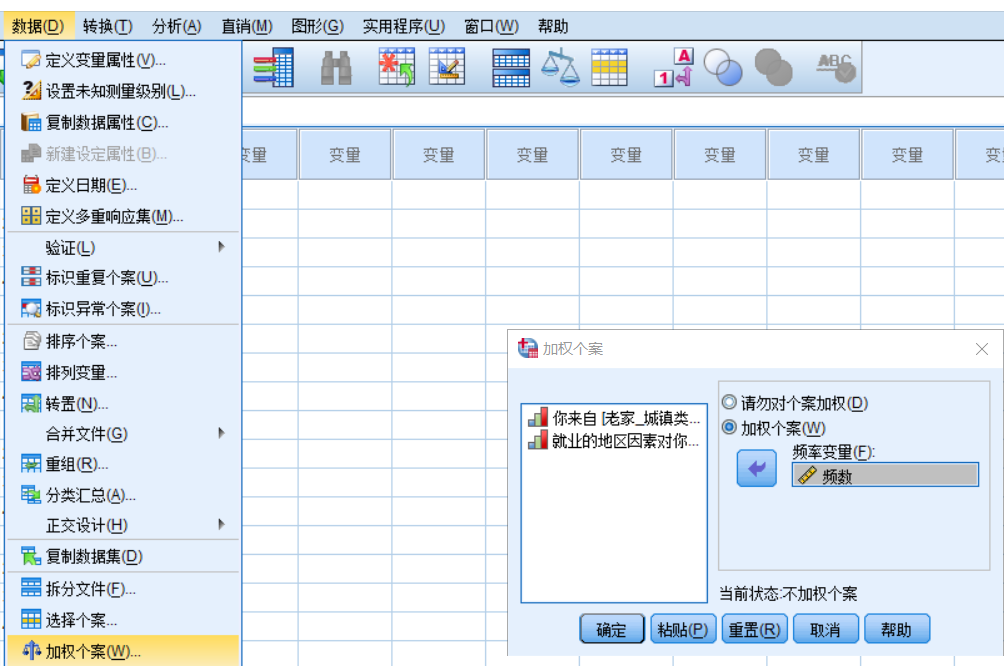Choose 拆分文件(F) menu entry

[x=123, y=589]
